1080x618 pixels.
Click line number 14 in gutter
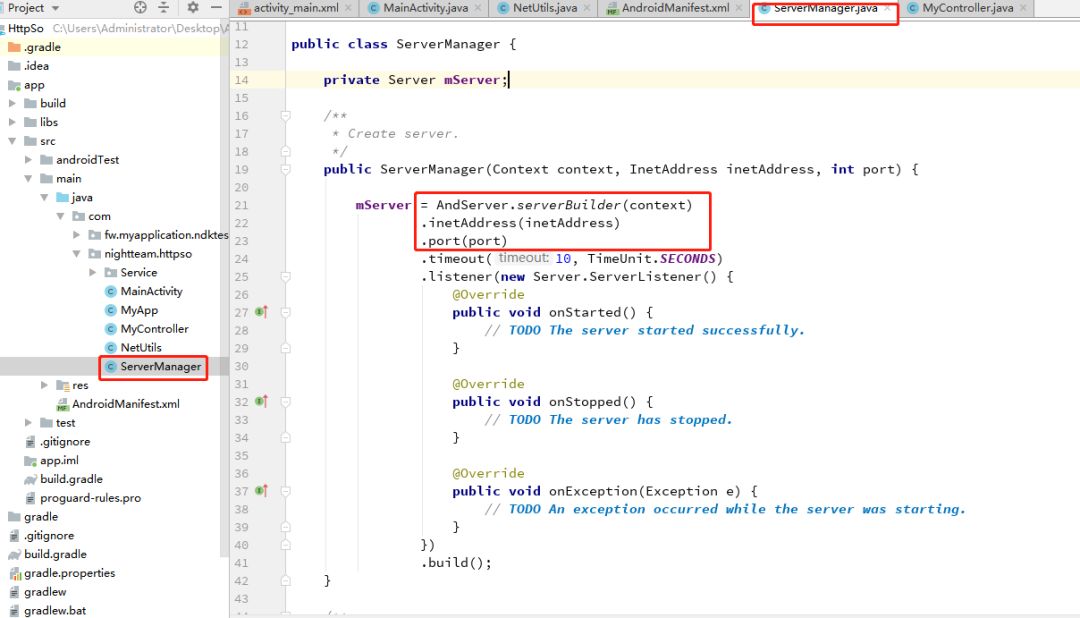click(241, 80)
